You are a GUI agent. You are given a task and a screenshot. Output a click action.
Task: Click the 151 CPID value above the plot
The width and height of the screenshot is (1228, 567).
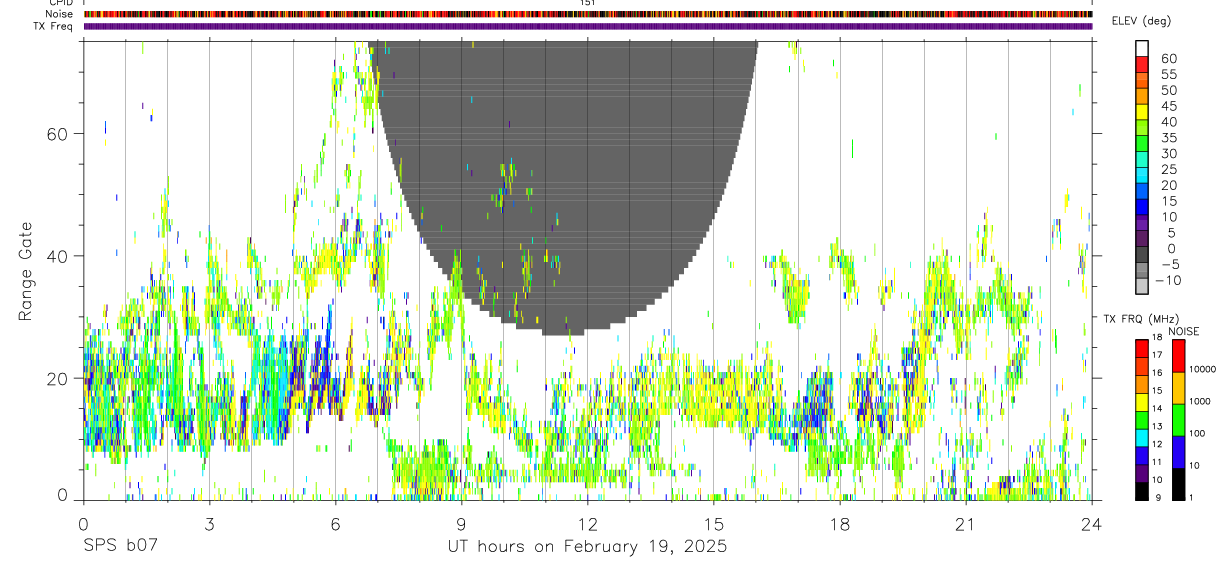(x=588, y=3)
